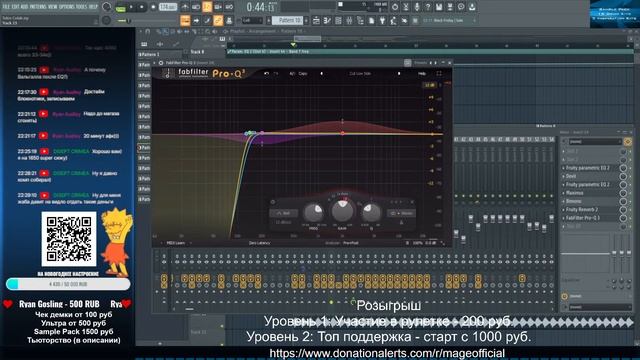Click the 0:44:13 time display

click(261, 7)
